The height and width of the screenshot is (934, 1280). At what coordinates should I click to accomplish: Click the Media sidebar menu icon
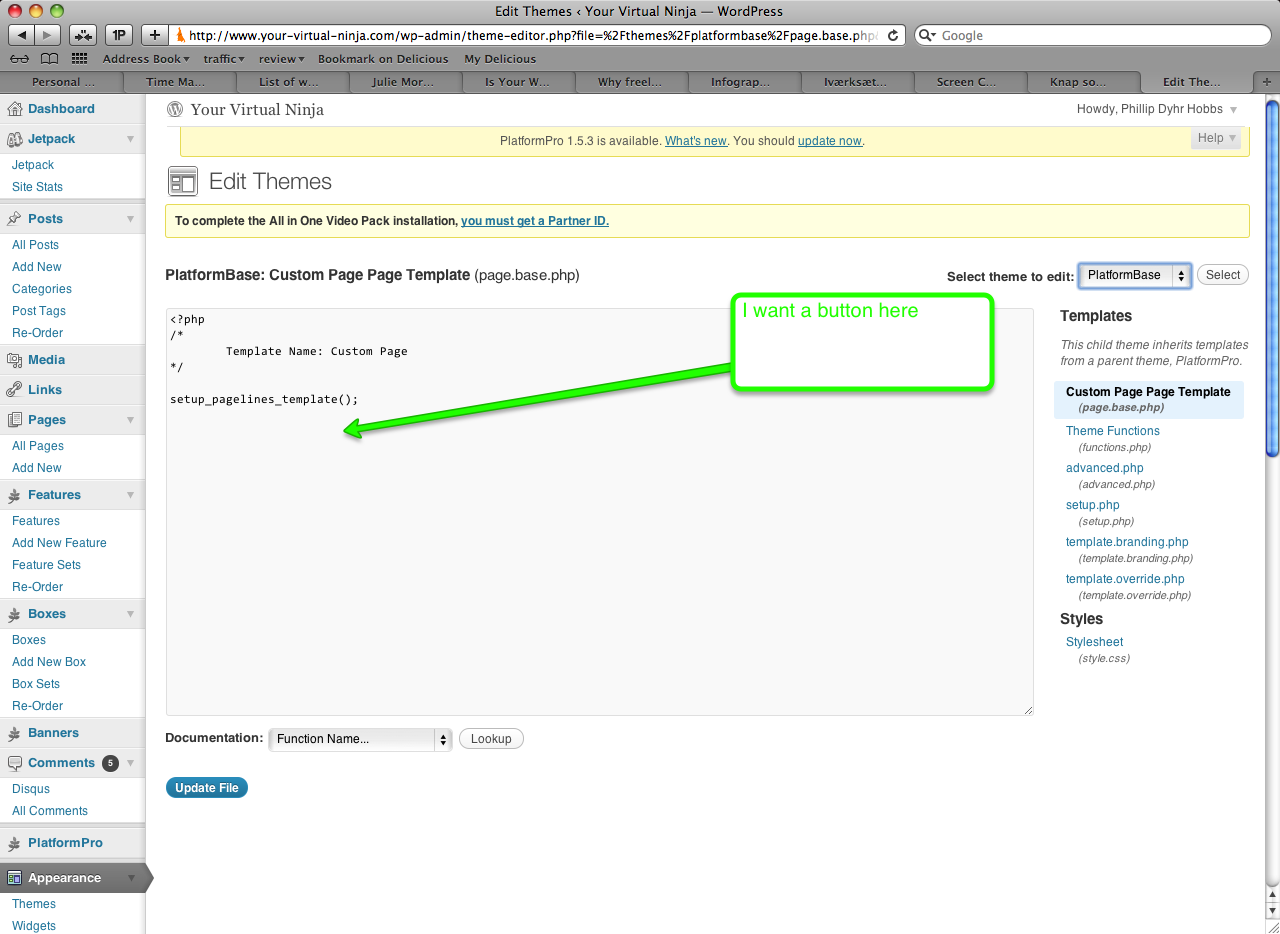tap(14, 360)
